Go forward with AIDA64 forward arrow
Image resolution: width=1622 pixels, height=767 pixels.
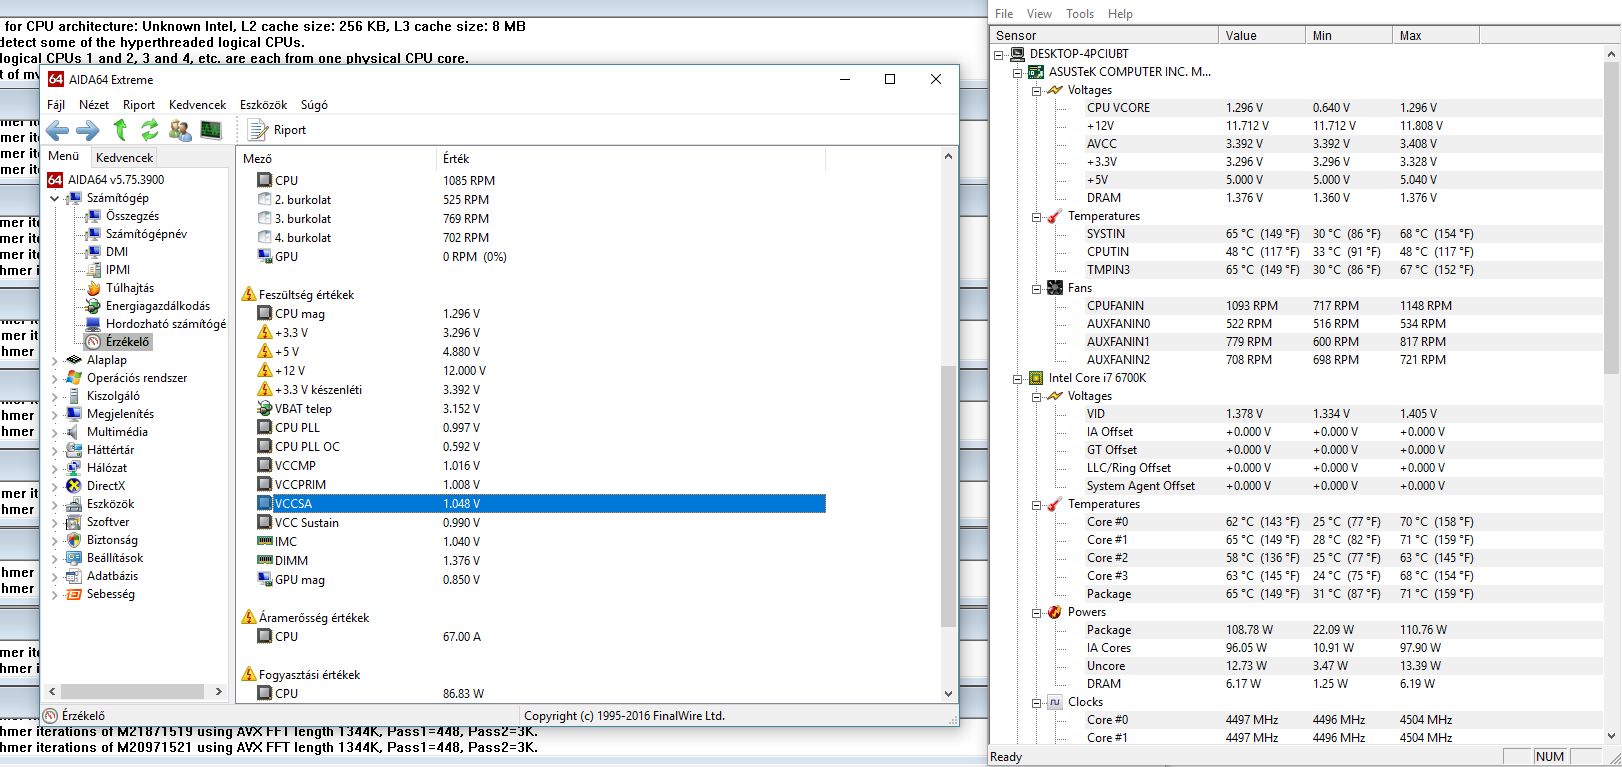point(88,130)
